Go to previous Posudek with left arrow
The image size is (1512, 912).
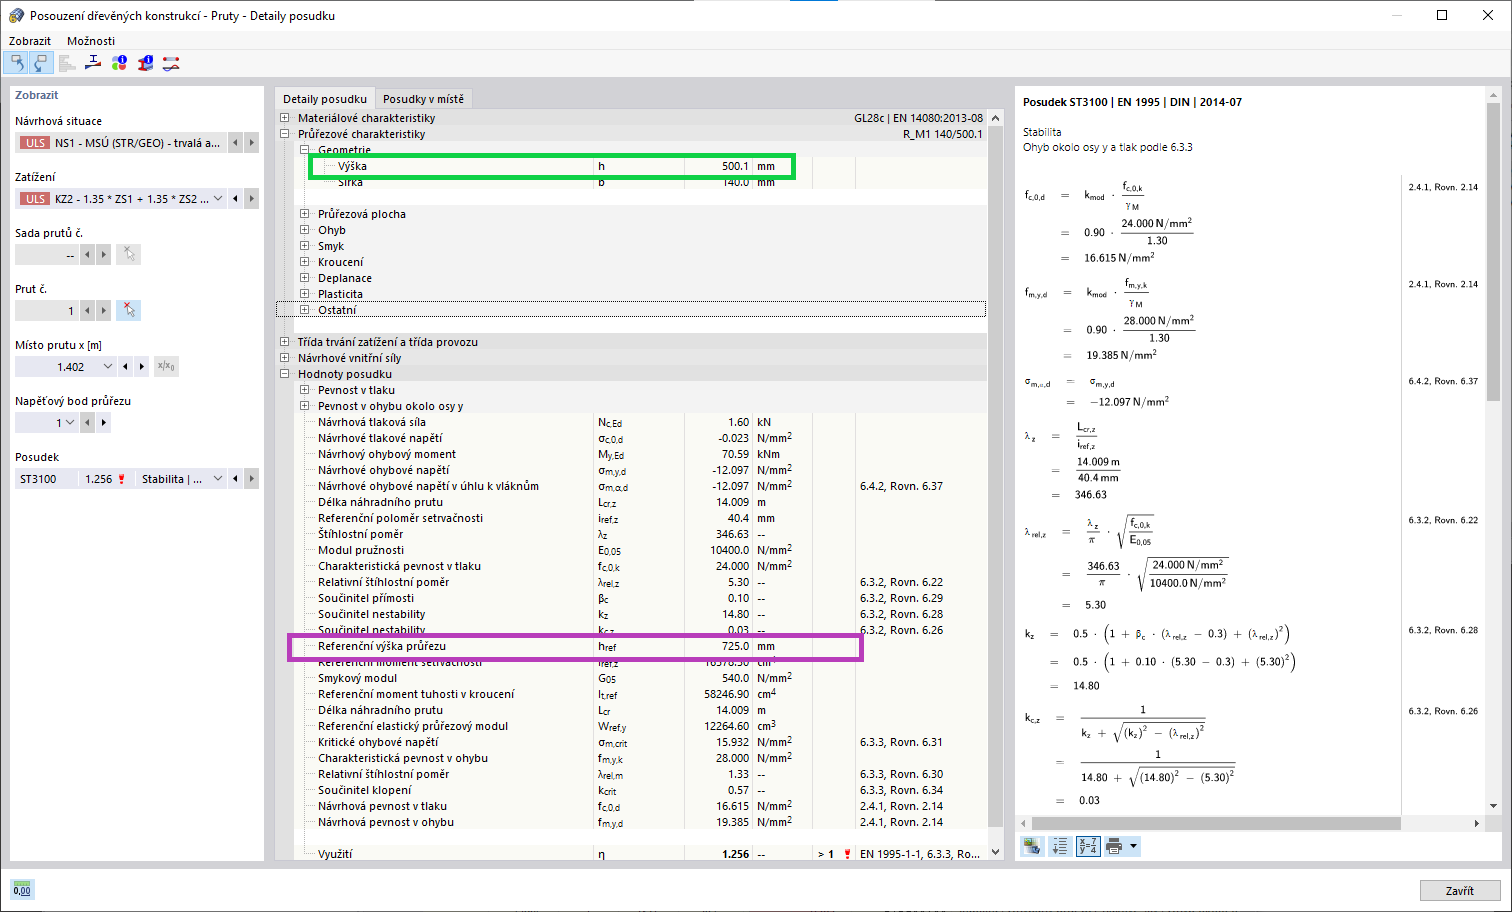point(236,478)
